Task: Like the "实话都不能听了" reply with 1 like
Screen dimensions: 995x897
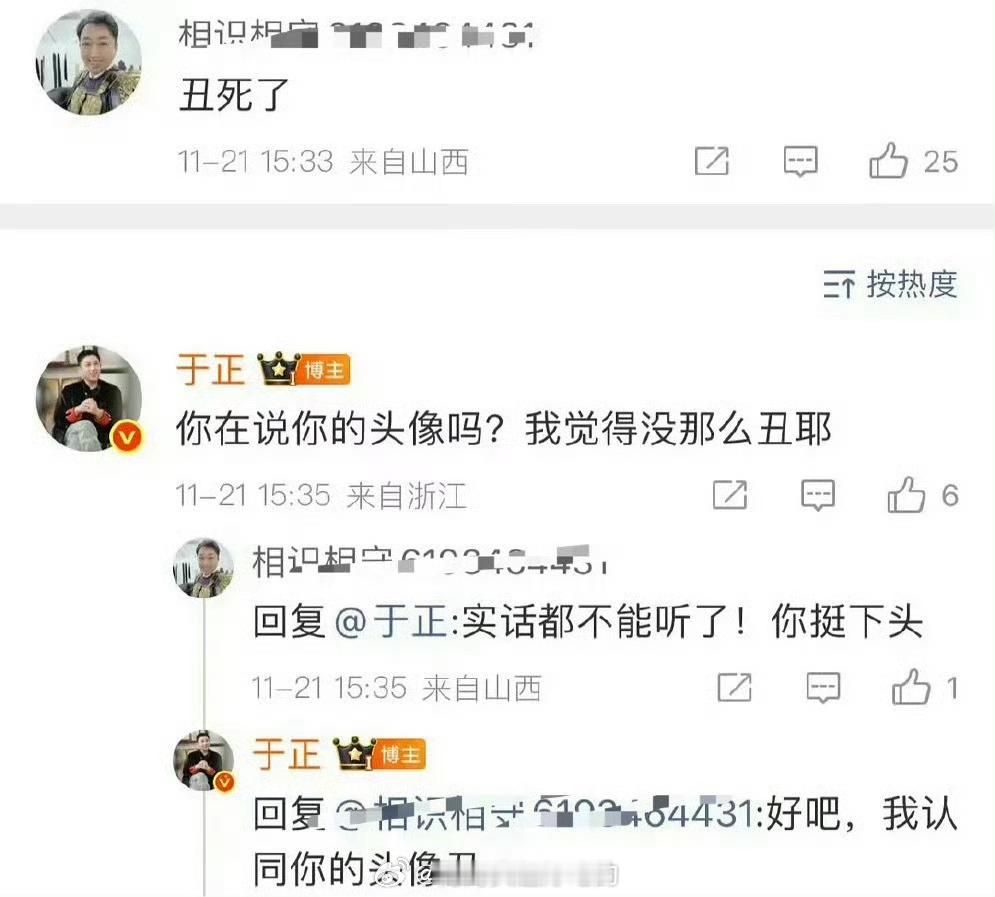Action: (x=911, y=687)
